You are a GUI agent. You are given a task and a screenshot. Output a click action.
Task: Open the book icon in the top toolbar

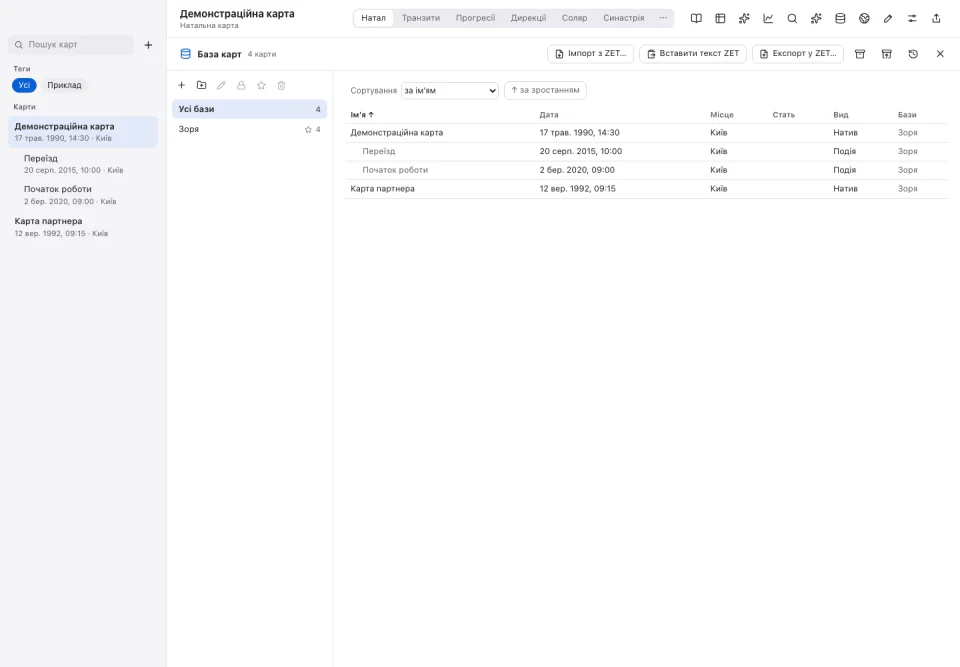pyautogui.click(x=696, y=18)
